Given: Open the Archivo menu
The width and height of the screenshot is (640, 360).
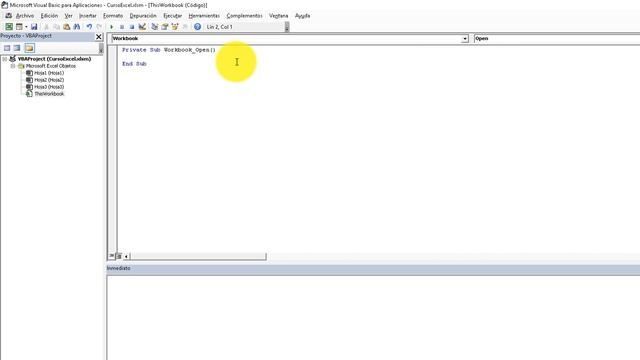Looking at the screenshot, I should pos(25,16).
